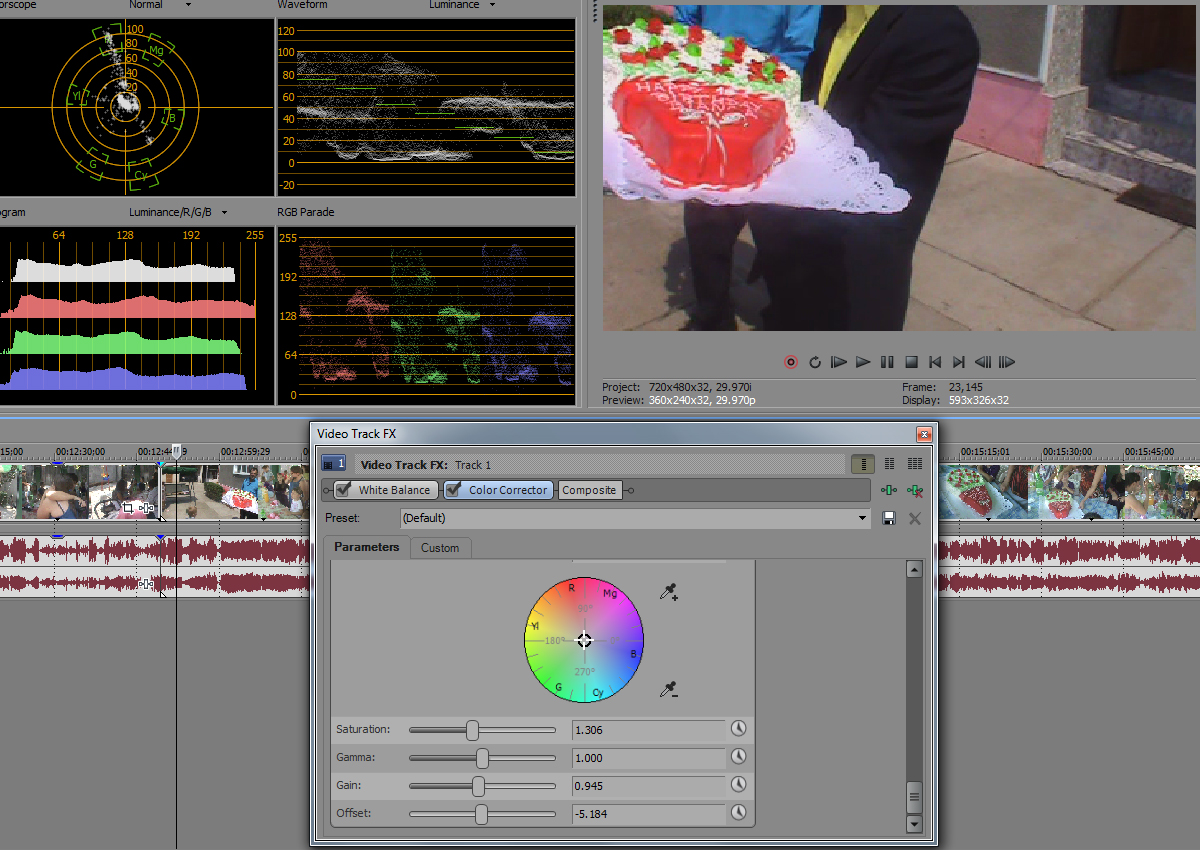Animate Saturation using its clock icon

coord(739,729)
